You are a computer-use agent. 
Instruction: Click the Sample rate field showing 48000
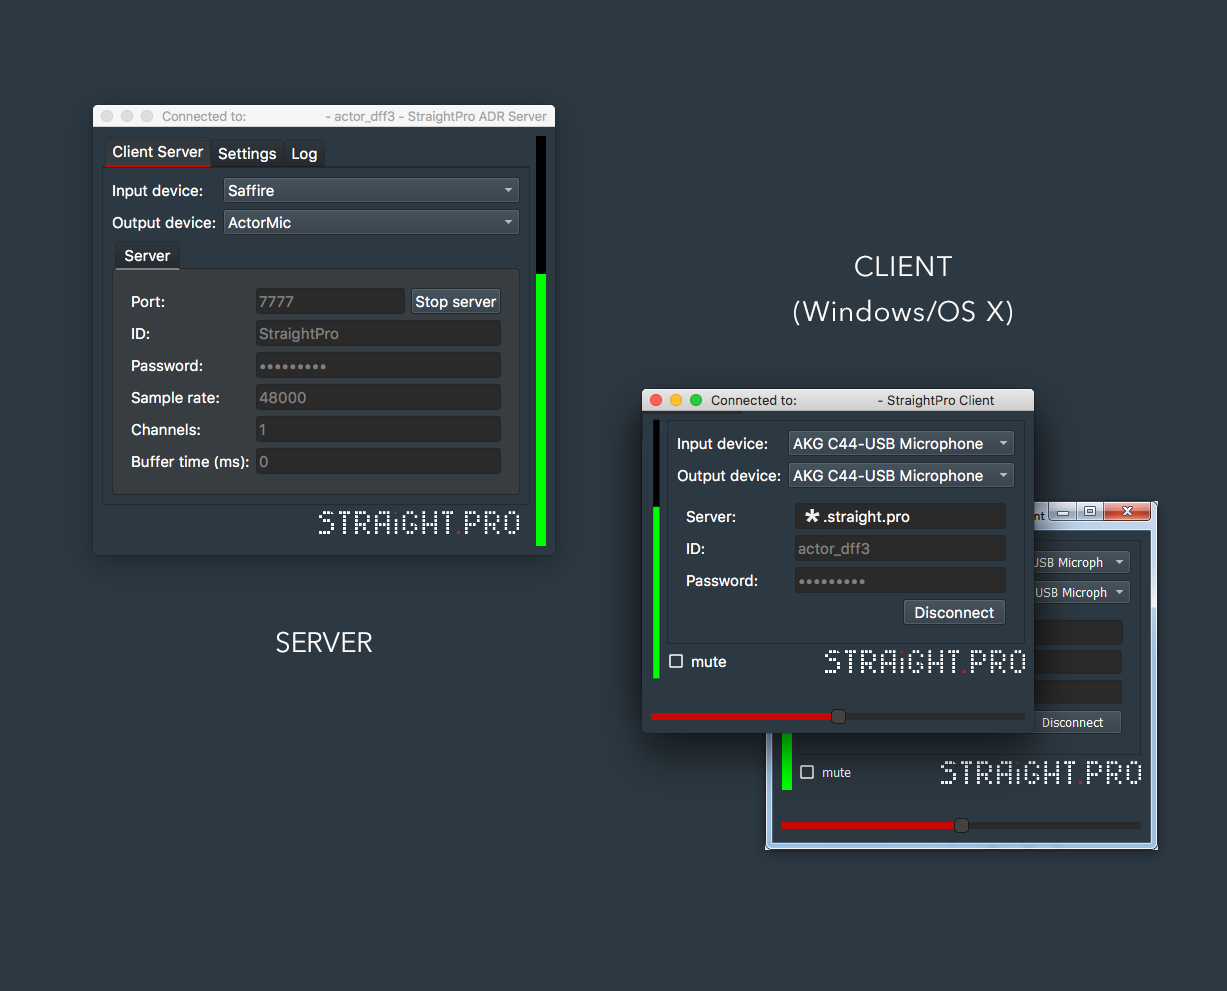click(378, 397)
